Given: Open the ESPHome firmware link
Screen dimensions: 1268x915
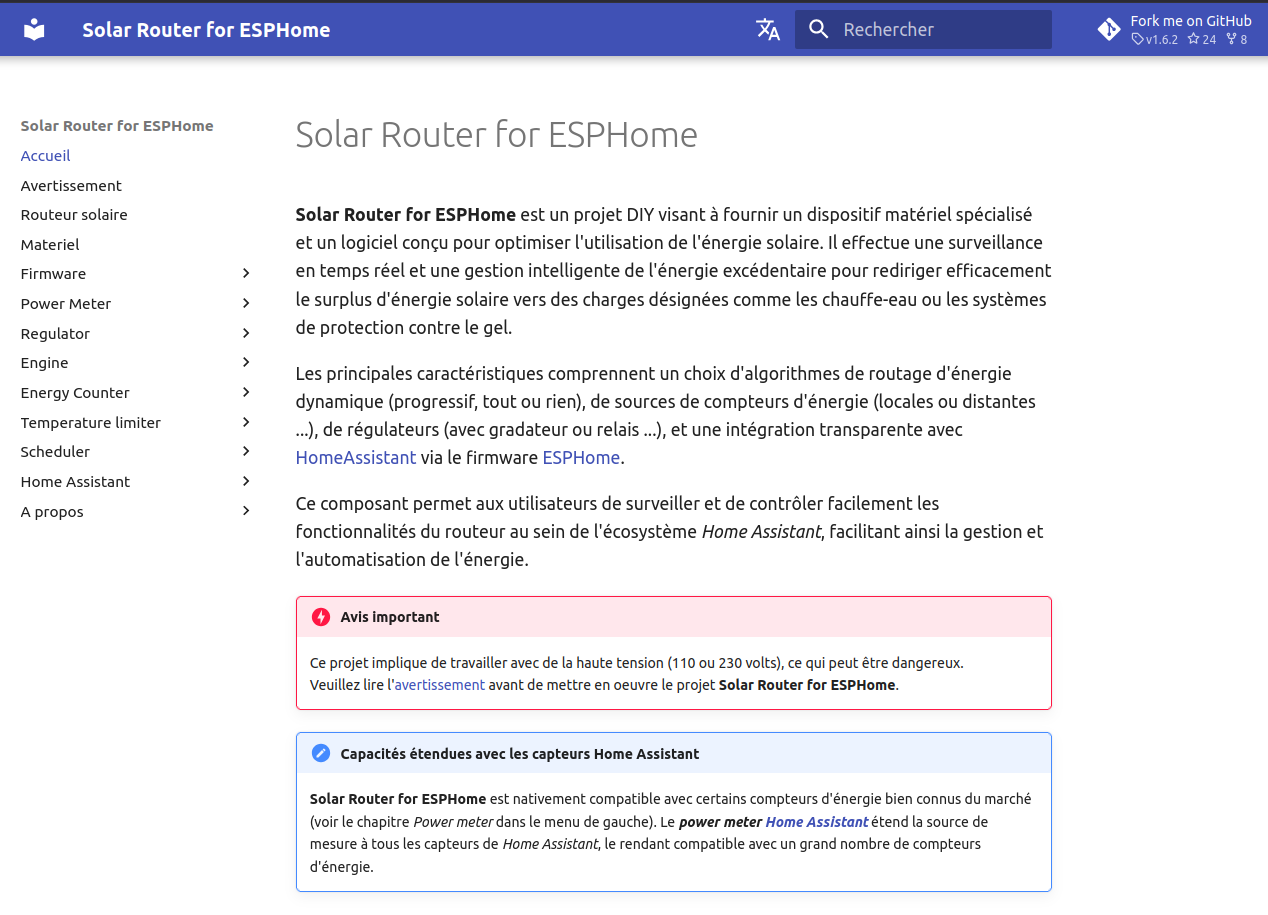Looking at the screenshot, I should click(581, 458).
